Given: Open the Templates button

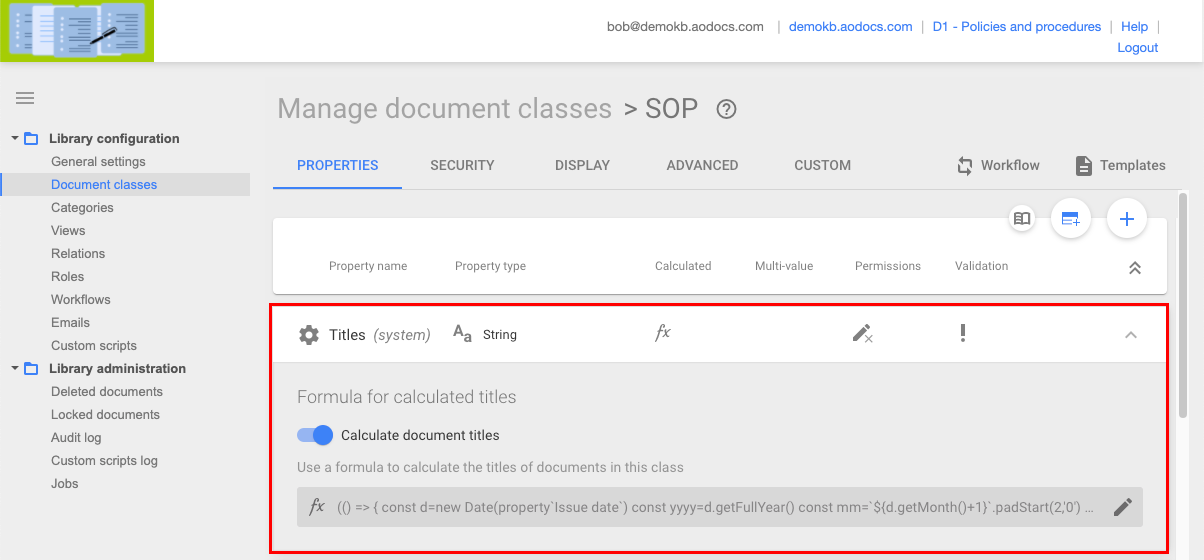Looking at the screenshot, I should [1120, 166].
